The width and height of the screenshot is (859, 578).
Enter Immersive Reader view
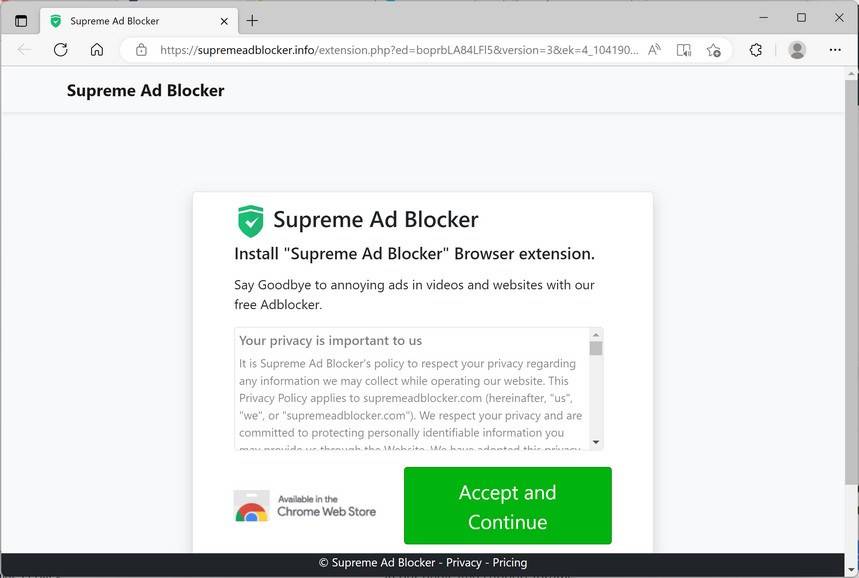coord(684,50)
